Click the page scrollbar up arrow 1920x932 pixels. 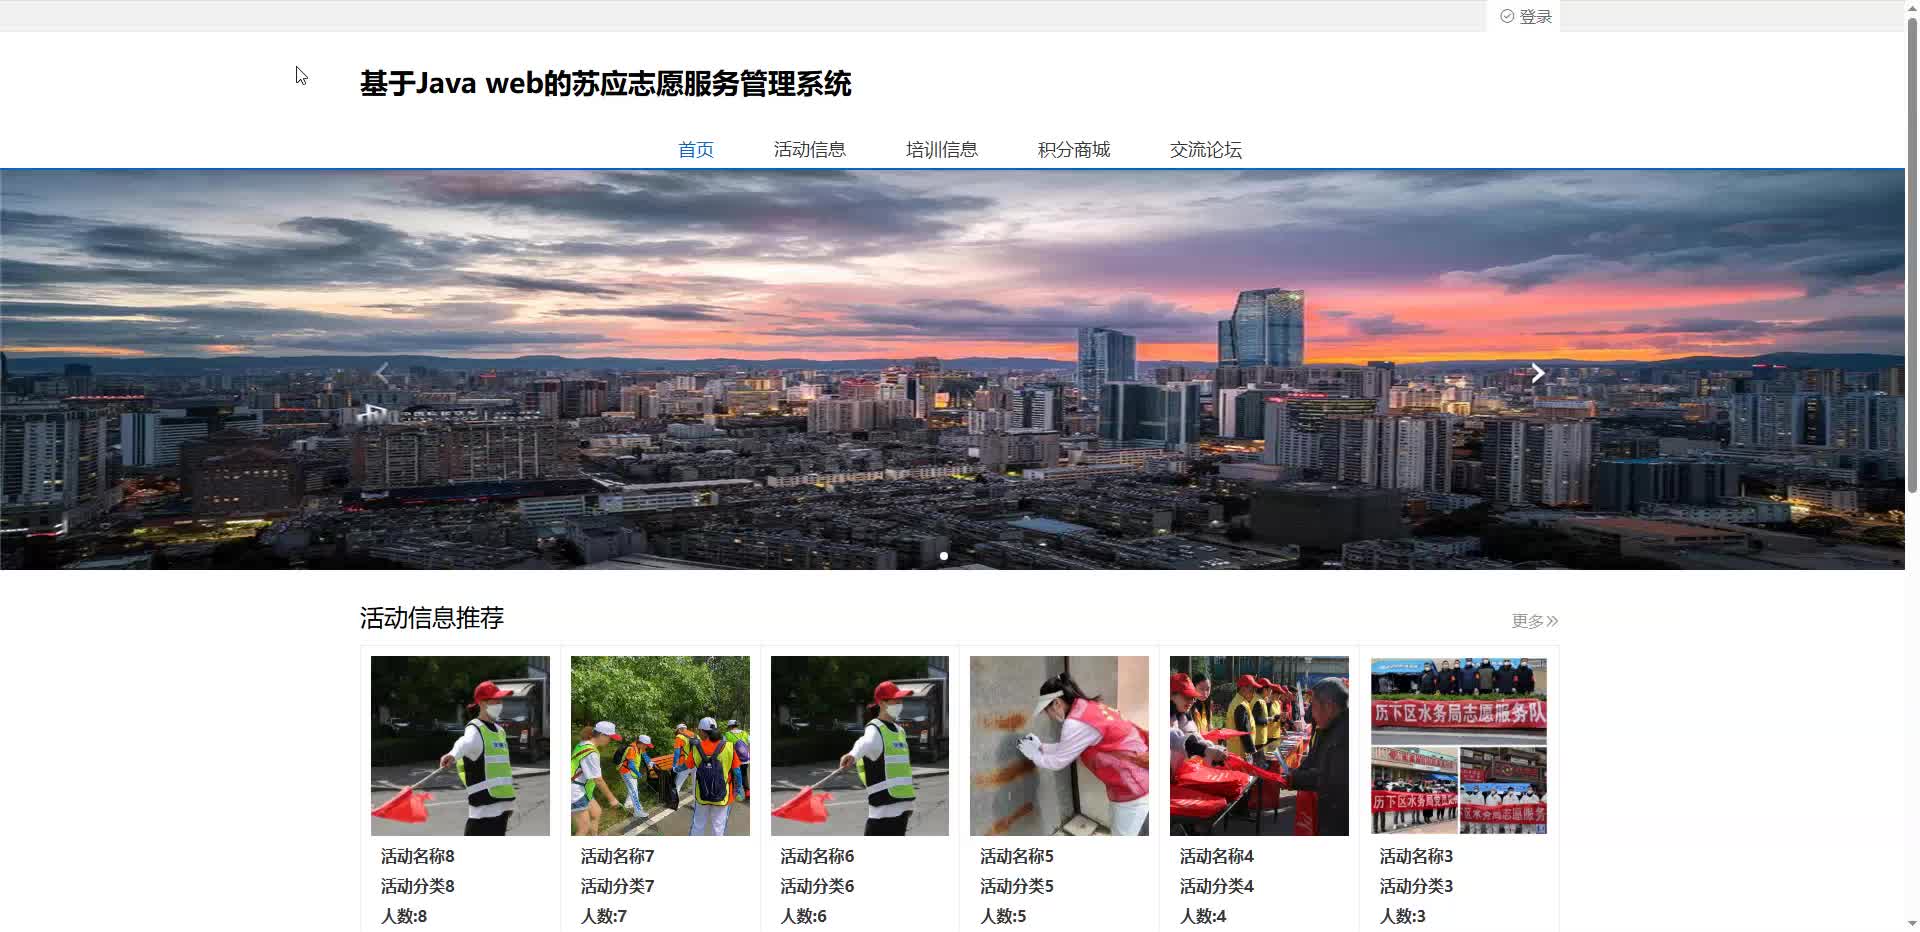(1912, 8)
